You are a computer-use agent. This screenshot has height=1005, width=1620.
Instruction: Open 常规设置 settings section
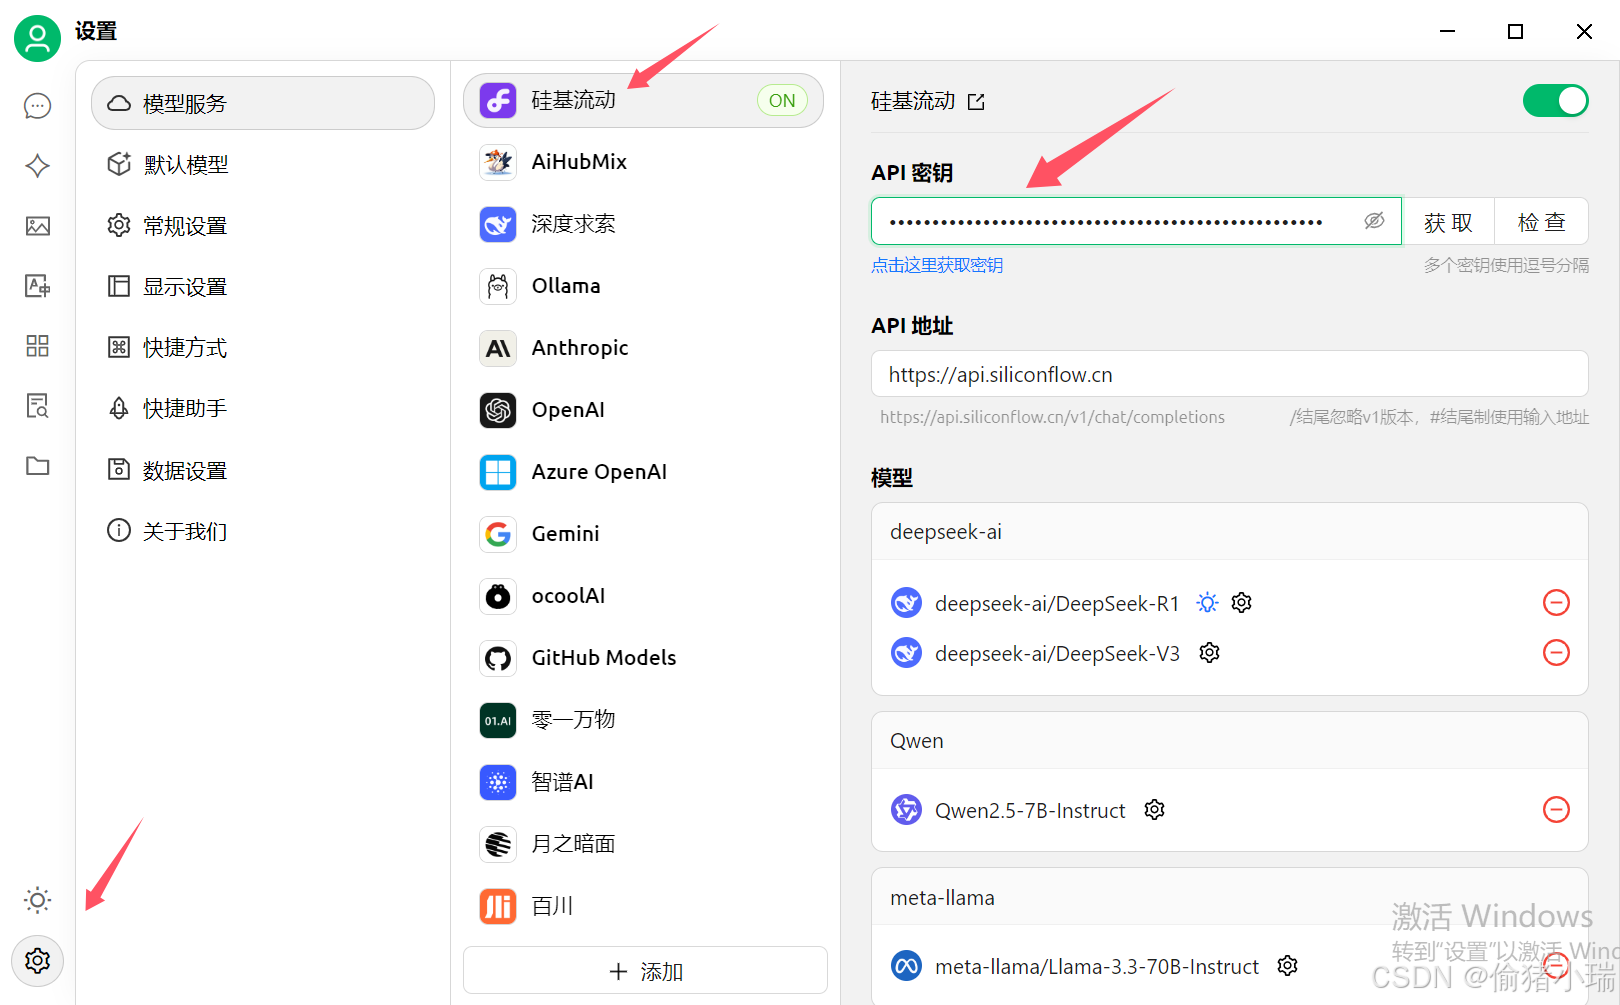click(x=263, y=225)
